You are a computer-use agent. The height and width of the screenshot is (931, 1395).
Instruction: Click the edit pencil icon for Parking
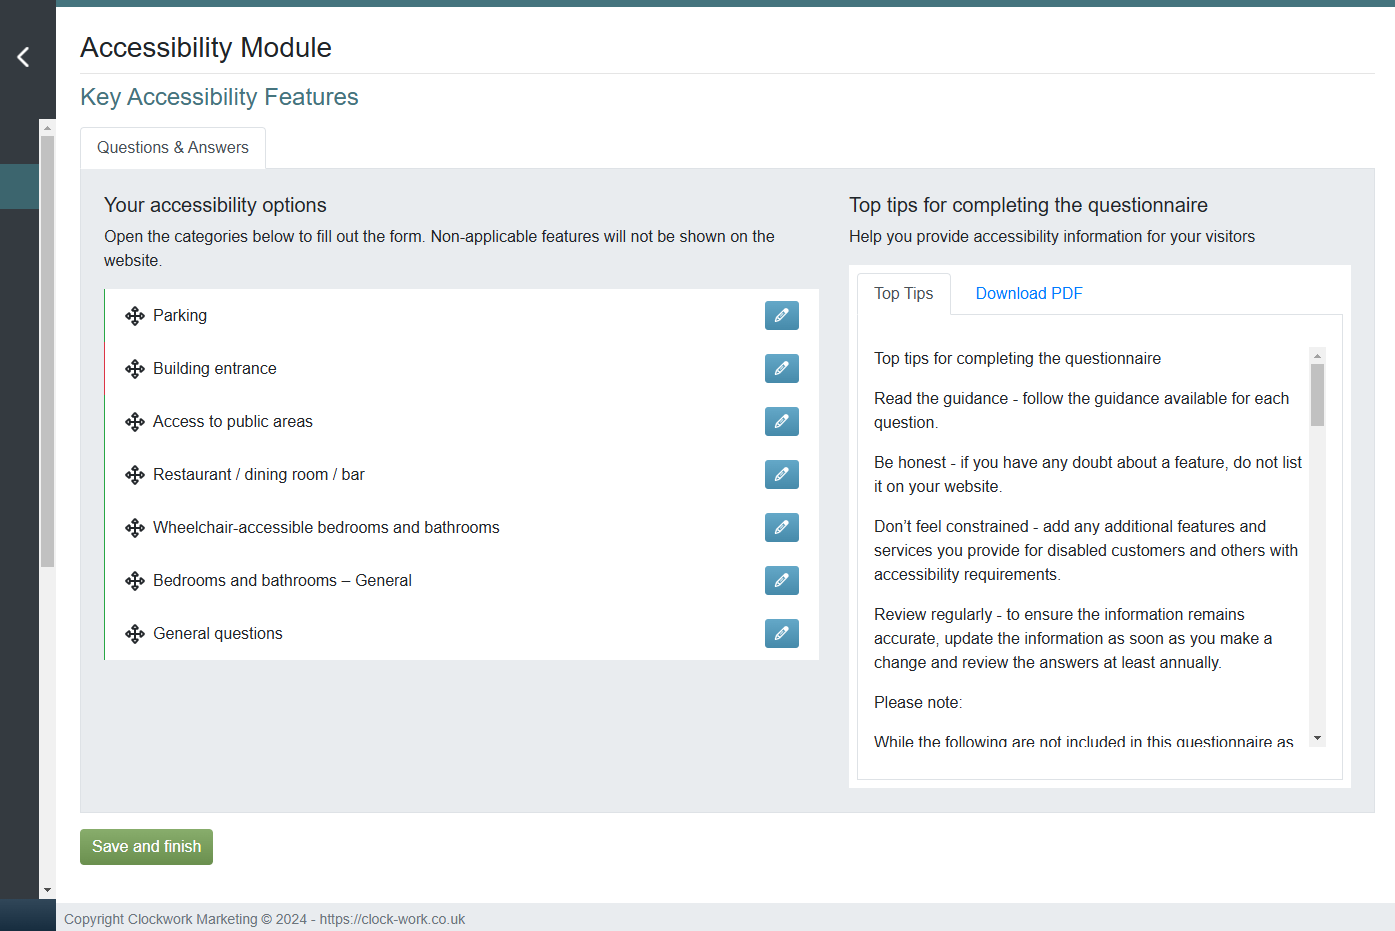pos(781,315)
